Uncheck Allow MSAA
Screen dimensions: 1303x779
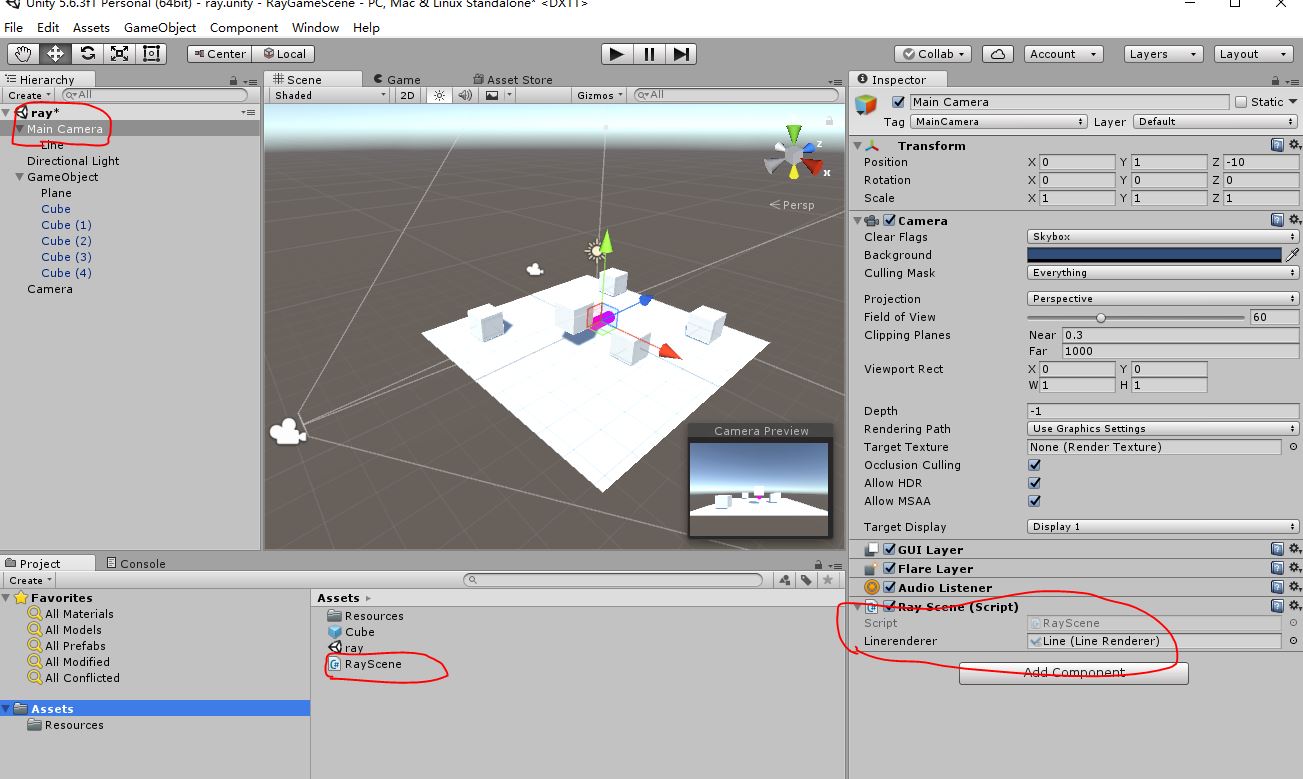pyautogui.click(x=1034, y=501)
